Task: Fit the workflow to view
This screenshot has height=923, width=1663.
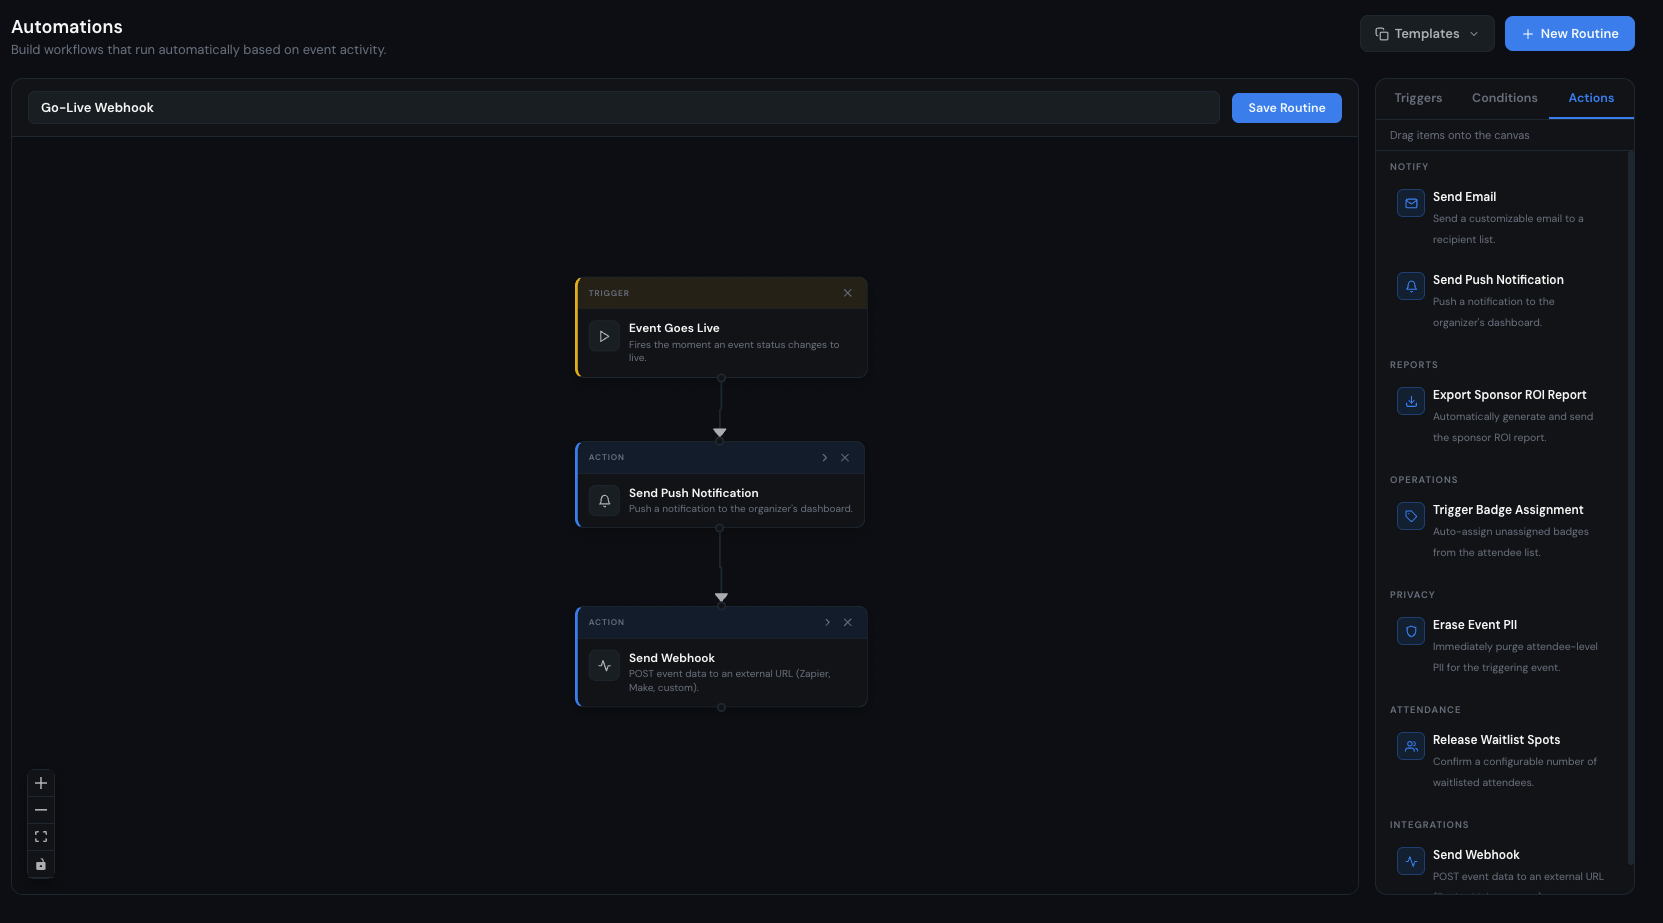Action: pos(41,837)
